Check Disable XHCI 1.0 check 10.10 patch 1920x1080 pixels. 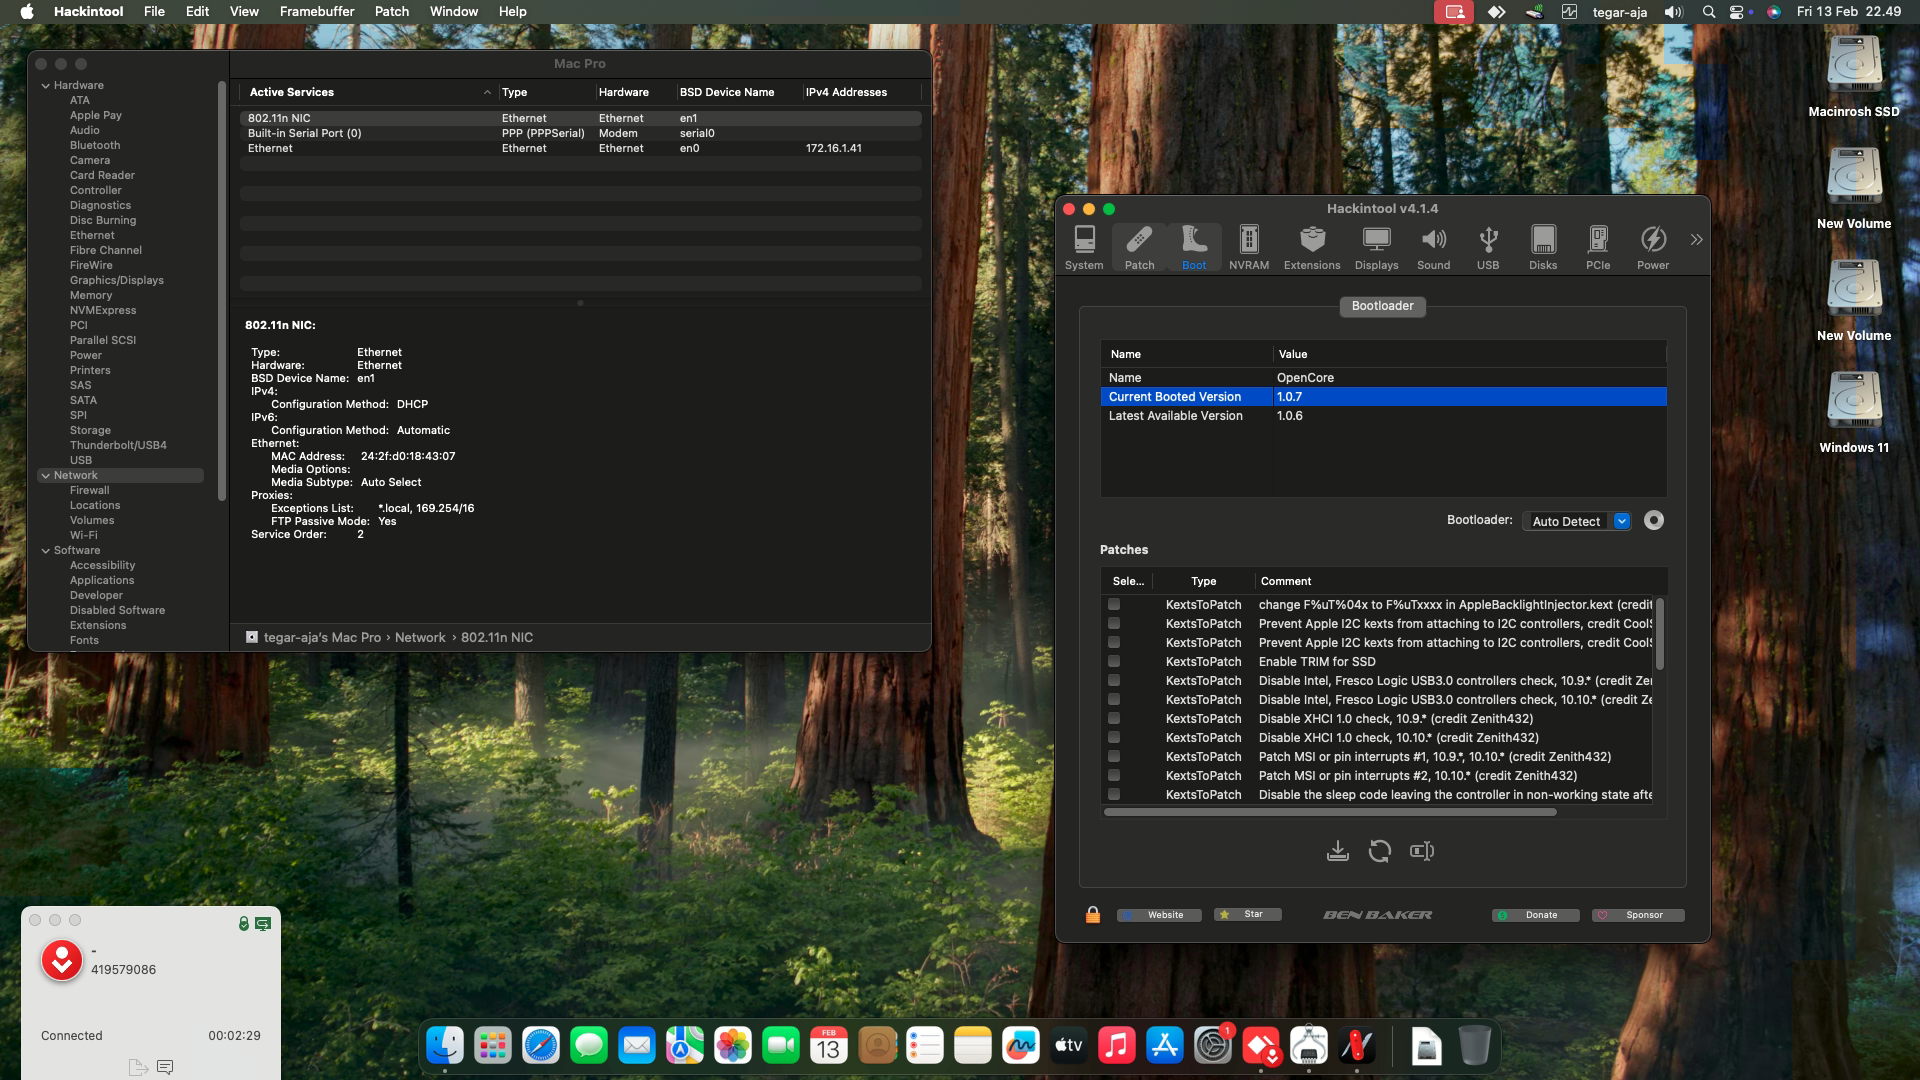pos(1114,737)
